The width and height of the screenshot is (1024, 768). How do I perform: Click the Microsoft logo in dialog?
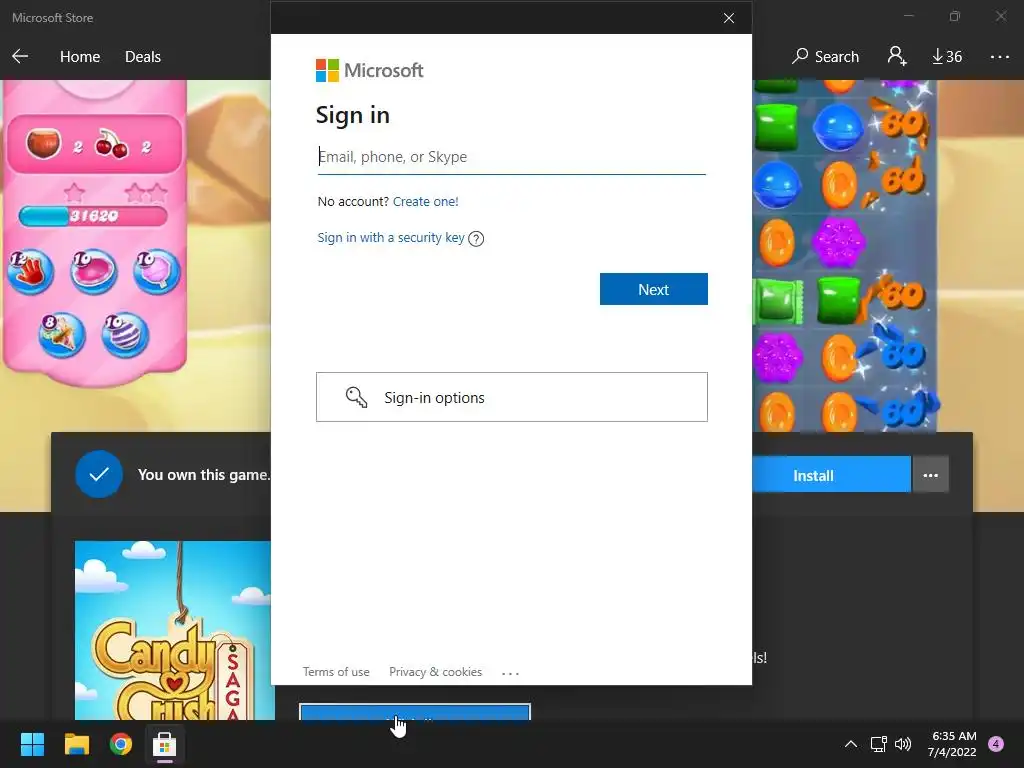[370, 71]
